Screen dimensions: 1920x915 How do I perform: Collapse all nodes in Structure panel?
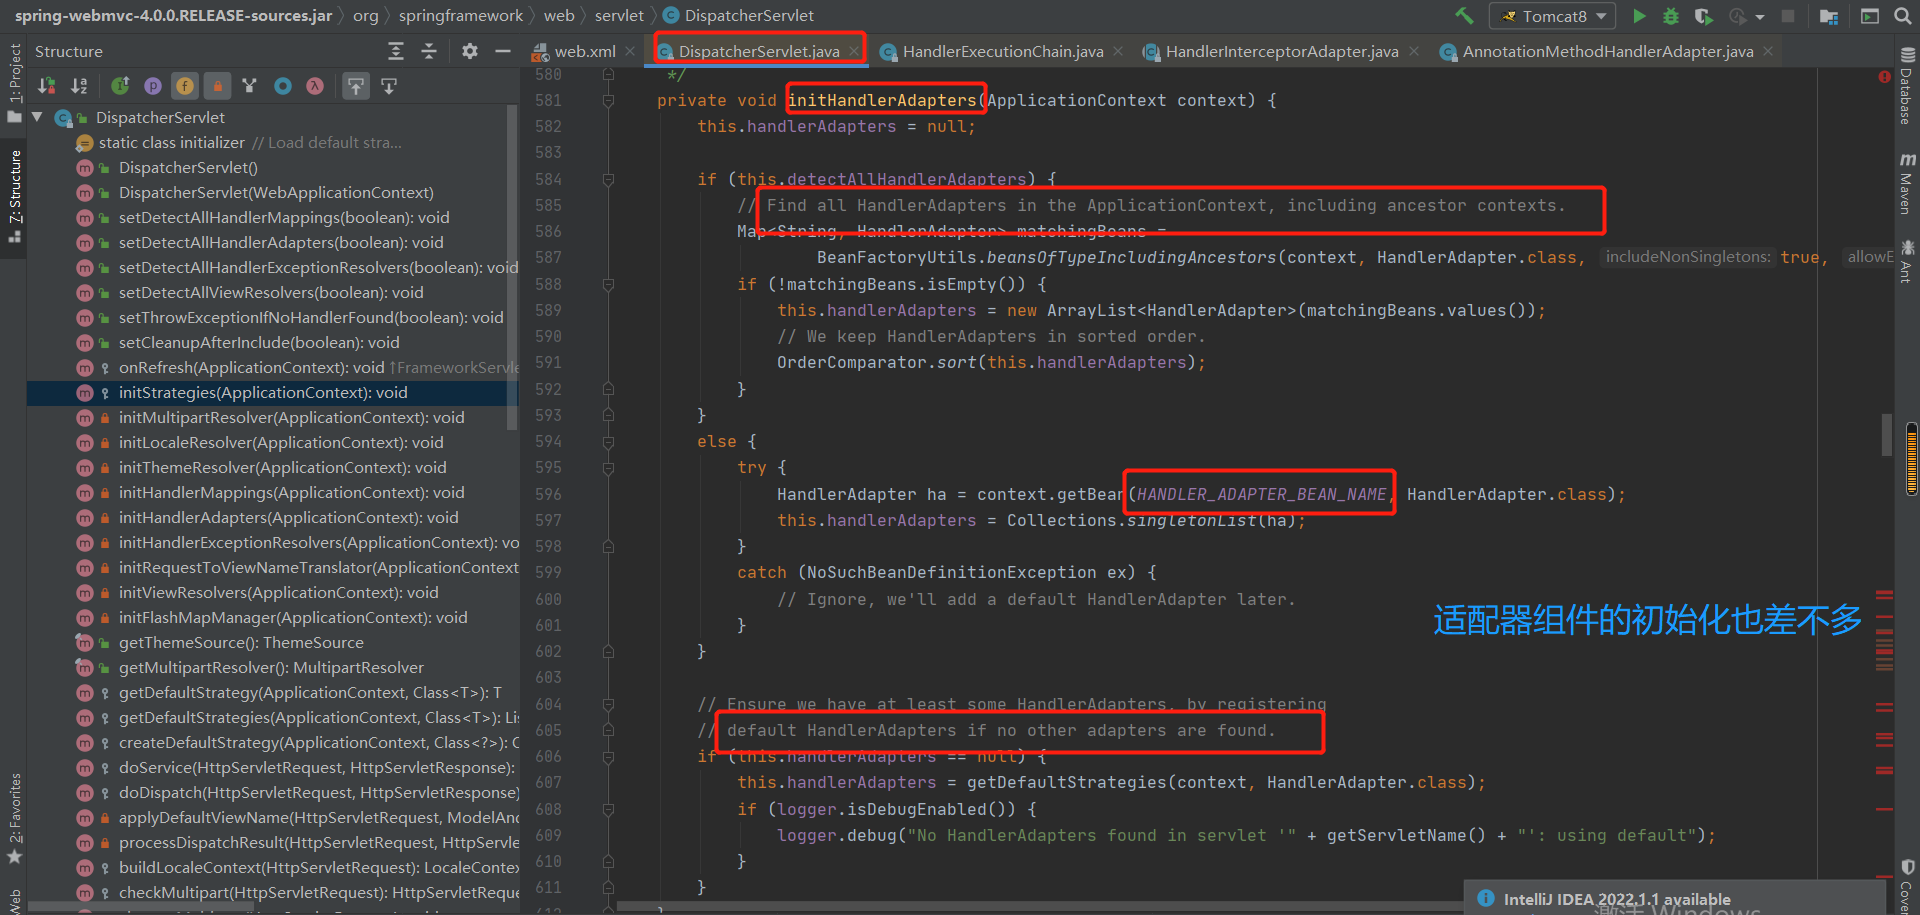(x=429, y=51)
